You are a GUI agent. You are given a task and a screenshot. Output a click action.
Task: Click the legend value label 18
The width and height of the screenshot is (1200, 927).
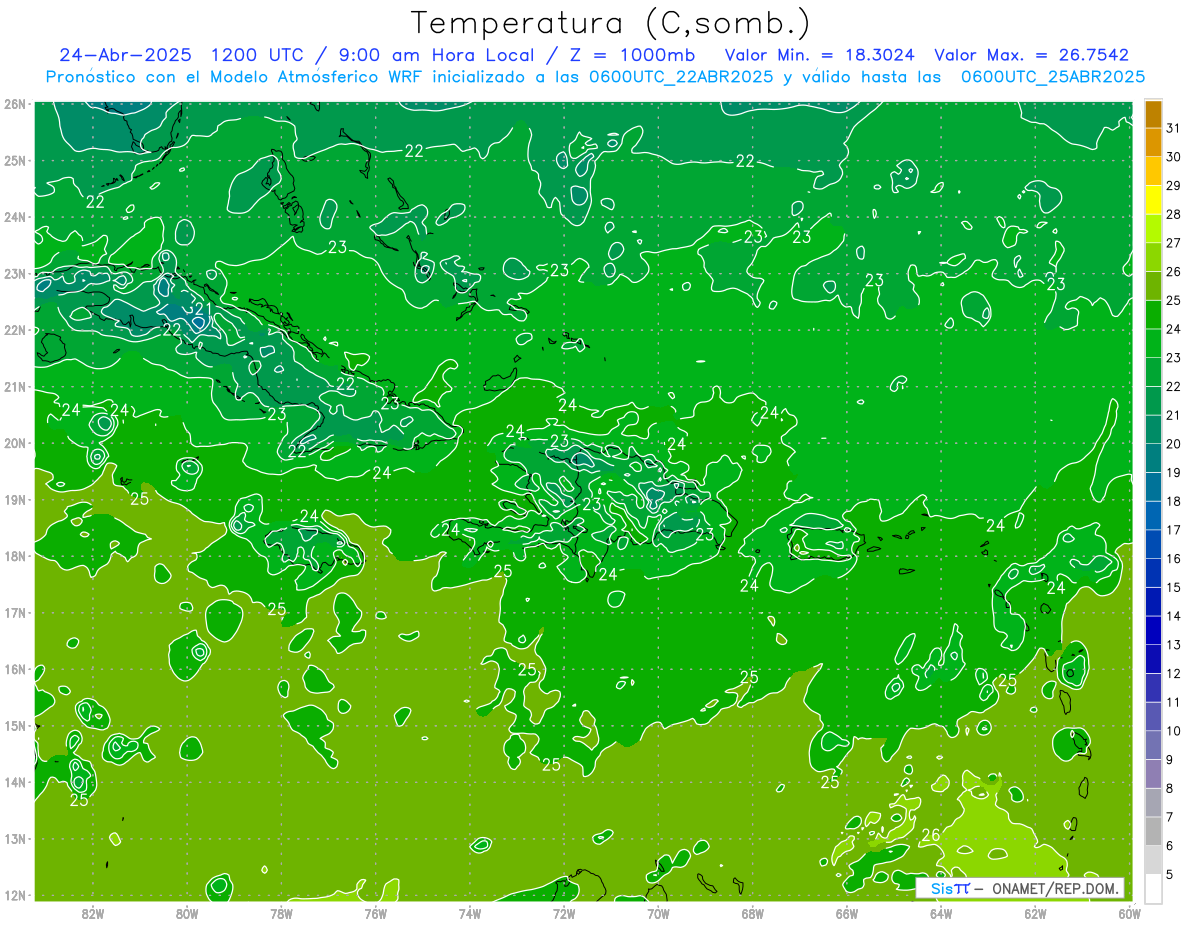[1174, 501]
